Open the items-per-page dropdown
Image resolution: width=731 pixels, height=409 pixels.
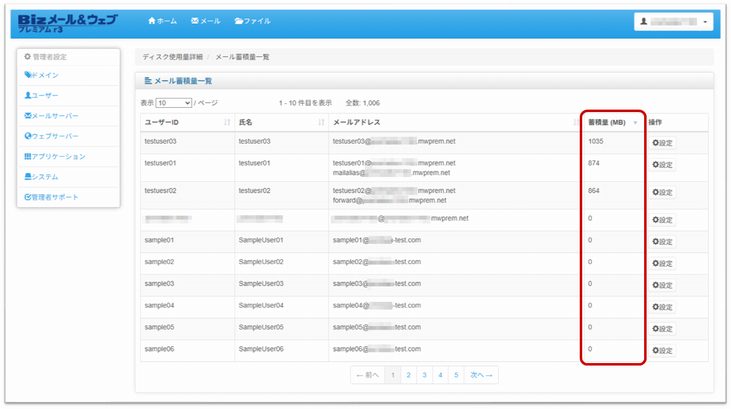173,103
